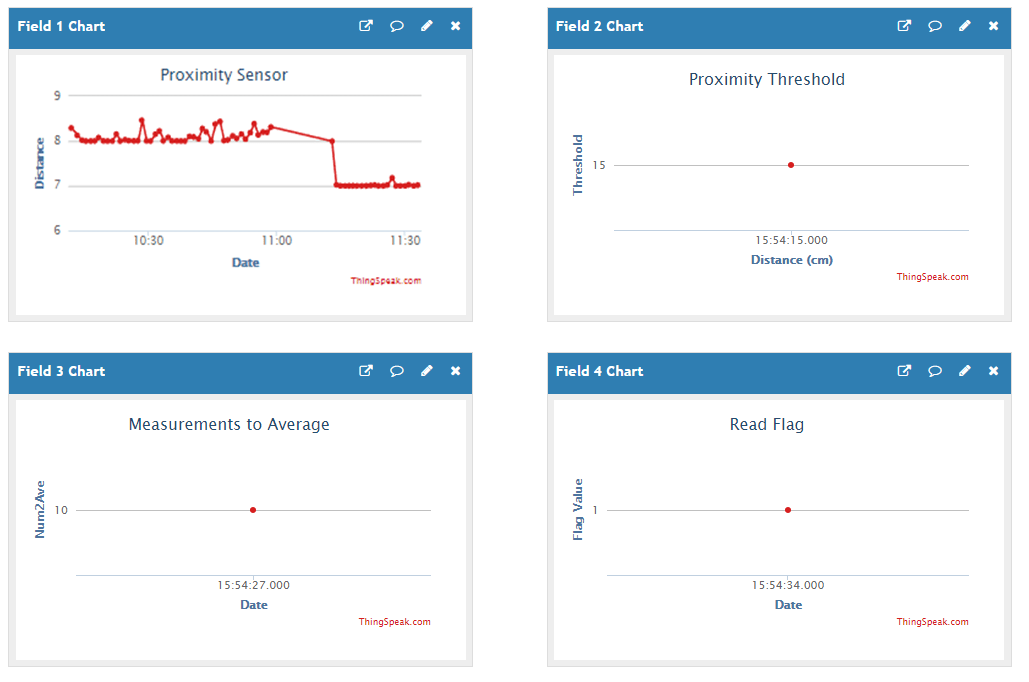Click comment icon on Field 2 Chart
Viewport: 1029px width, 682px height.
[x=935, y=26]
